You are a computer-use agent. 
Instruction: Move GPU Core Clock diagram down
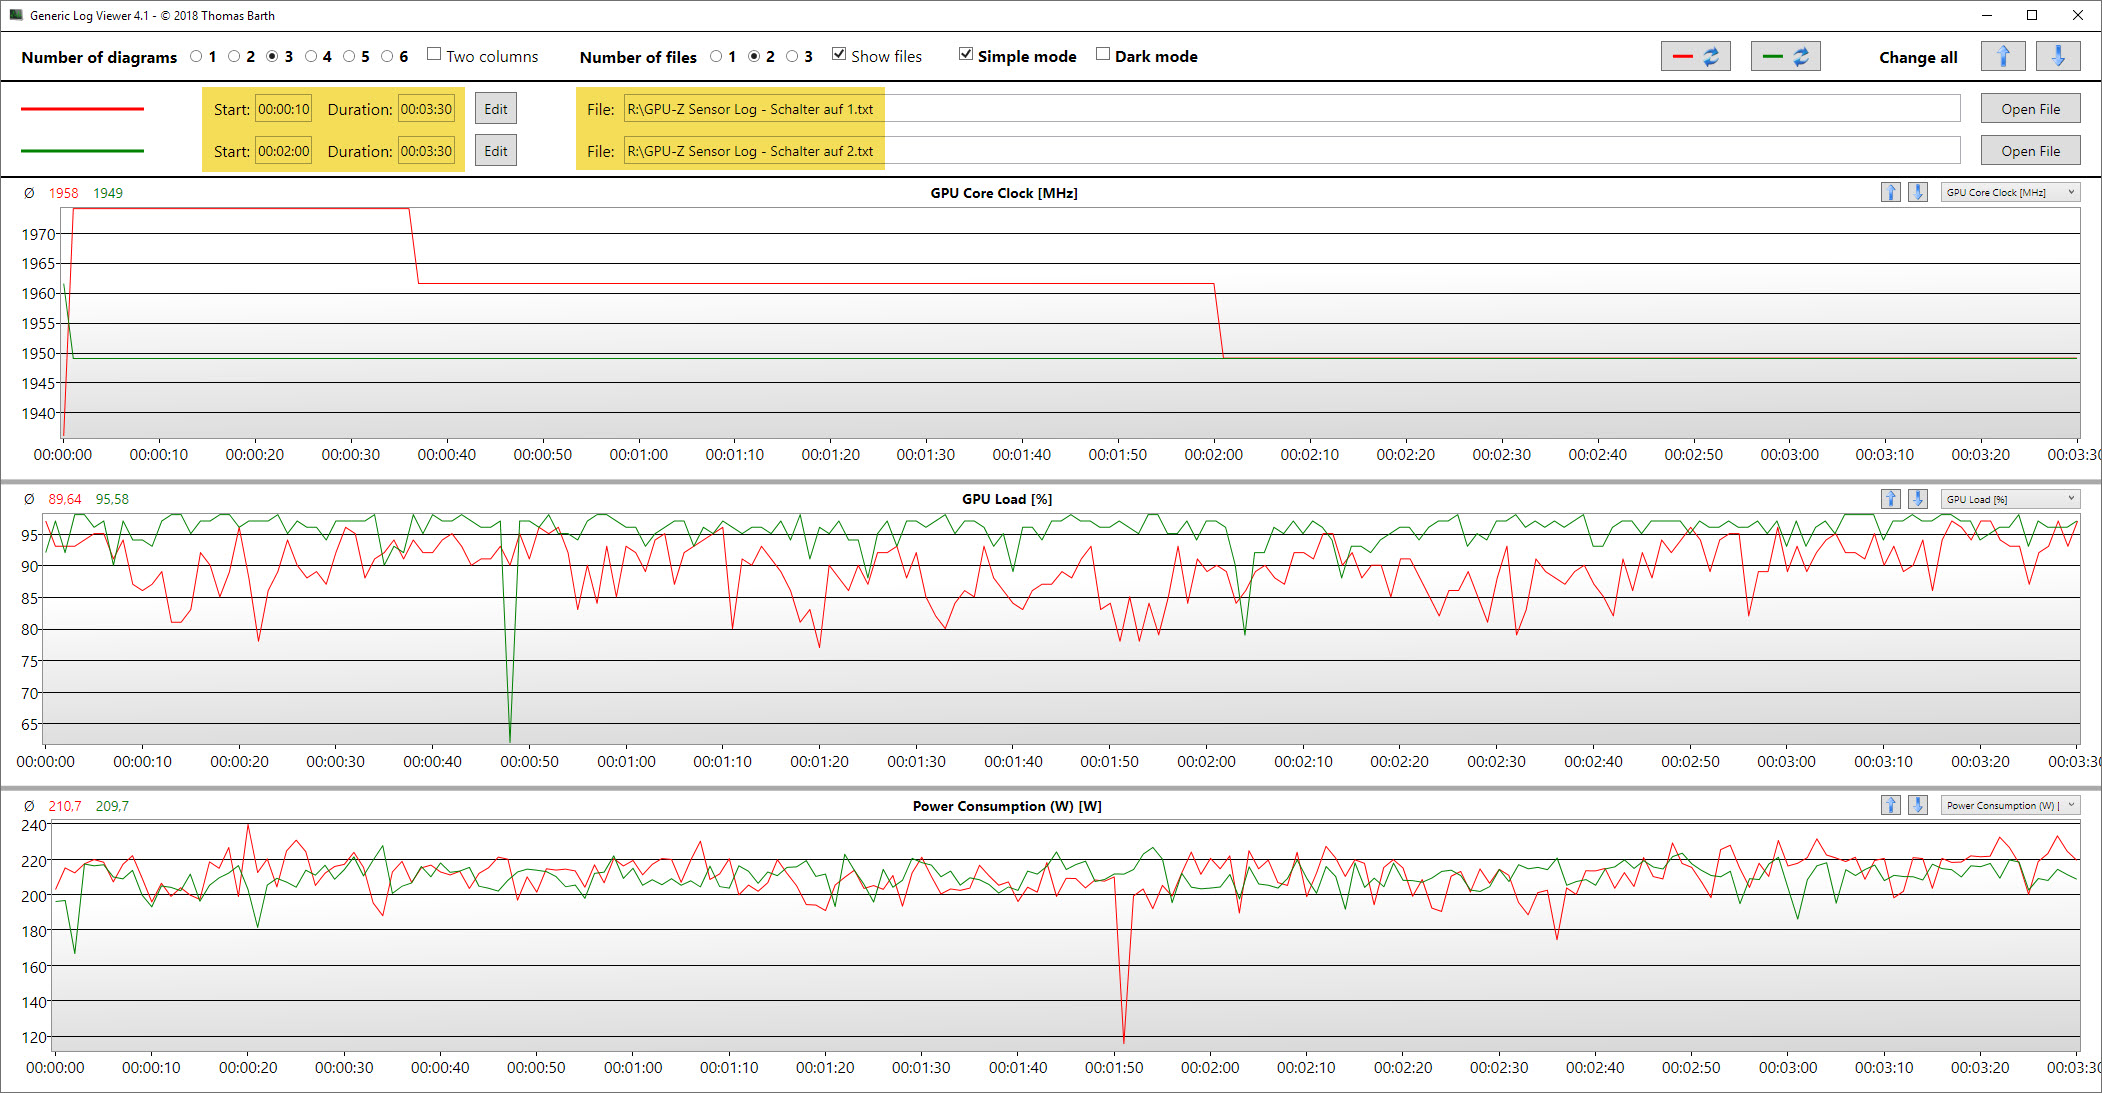[x=1917, y=193]
